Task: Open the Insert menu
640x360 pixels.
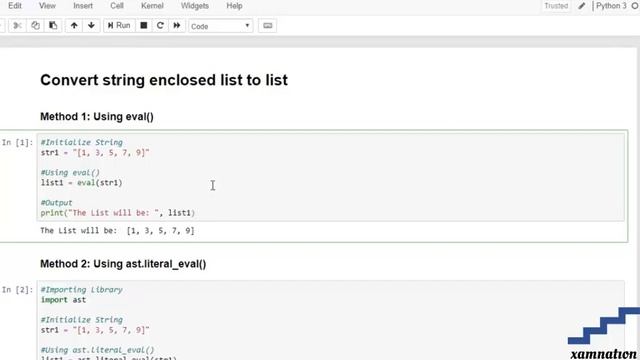Action: [83, 6]
